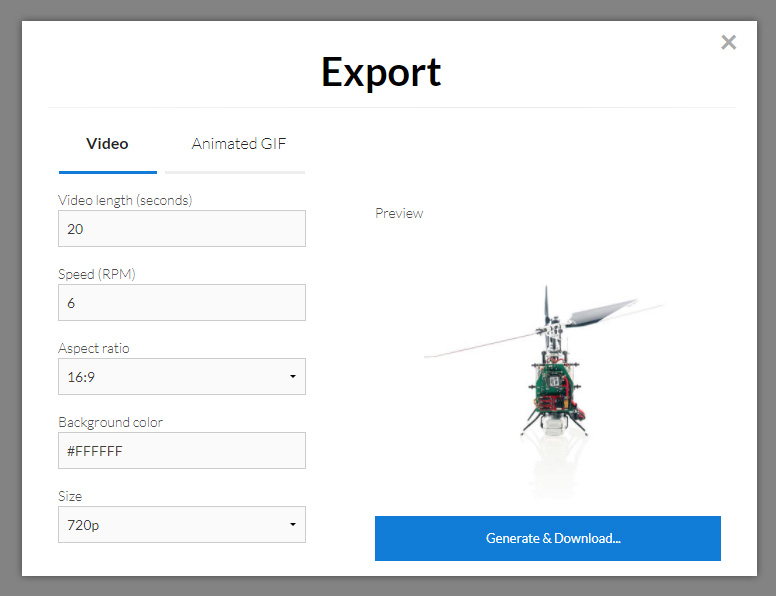
Task: Focus the Speed (RPM) input box
Action: (x=181, y=303)
